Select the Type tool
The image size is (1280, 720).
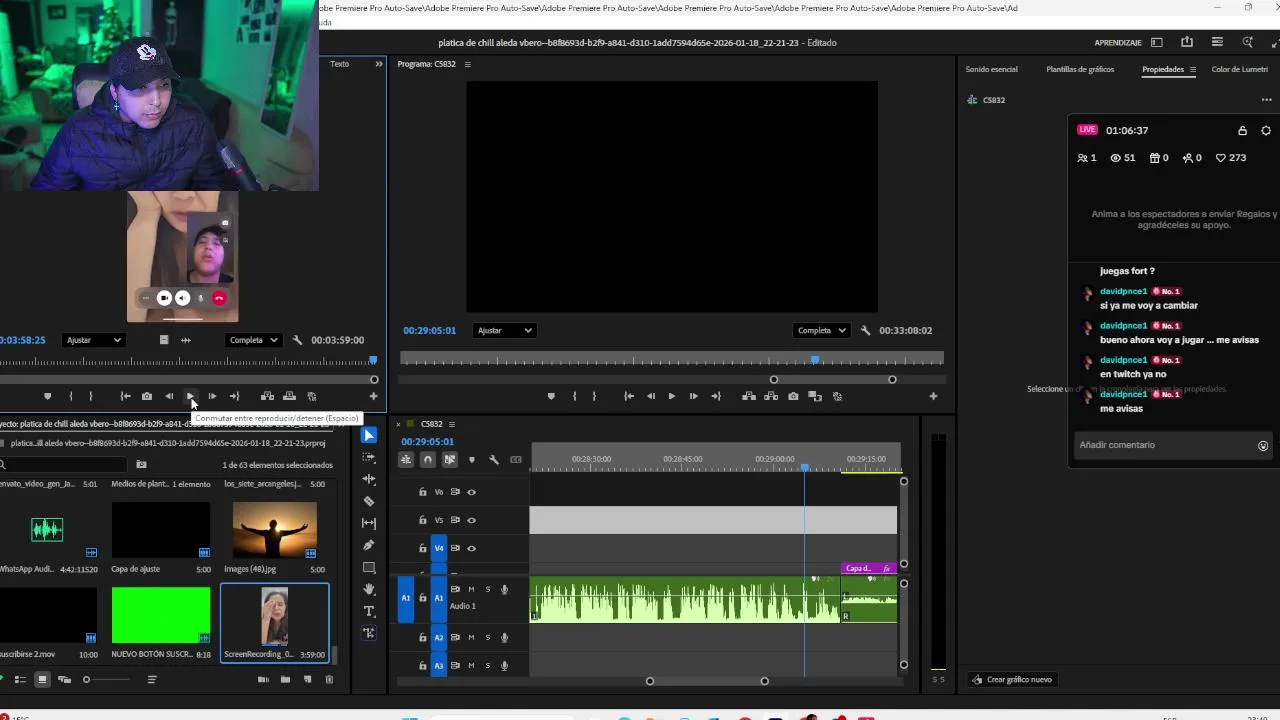point(369,611)
